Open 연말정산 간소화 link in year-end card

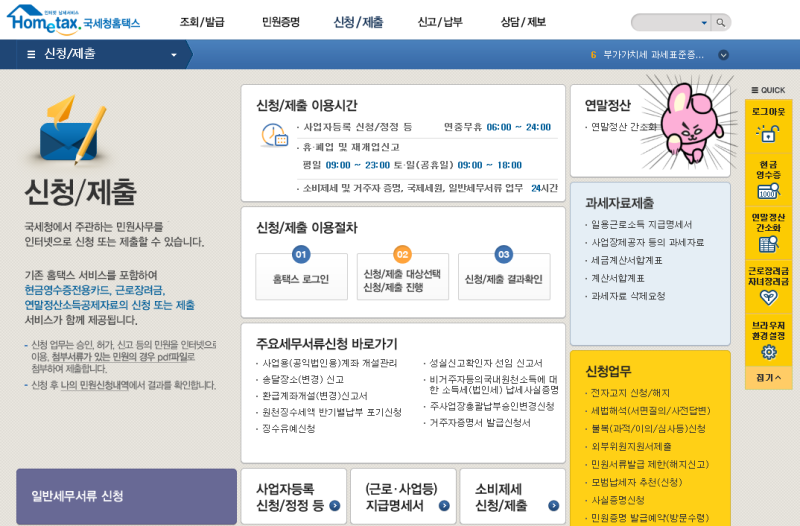pyautogui.click(x=624, y=127)
